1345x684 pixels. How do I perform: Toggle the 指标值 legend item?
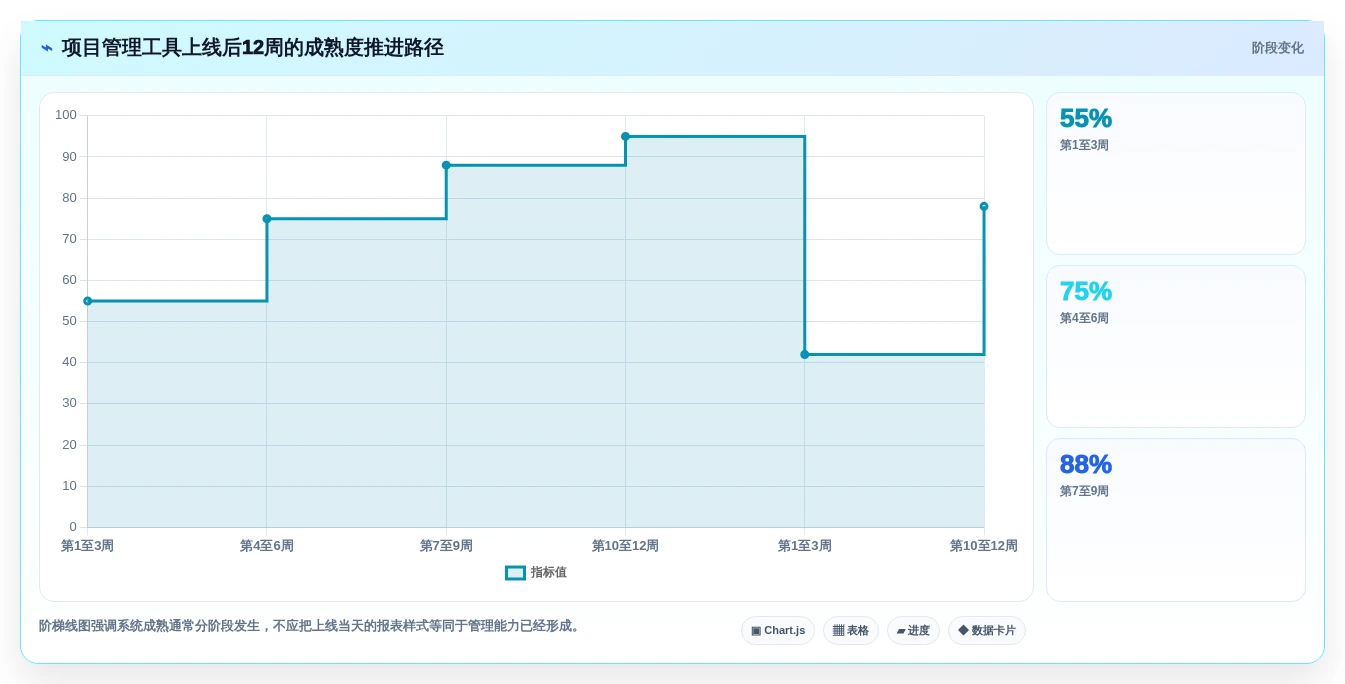pos(536,573)
